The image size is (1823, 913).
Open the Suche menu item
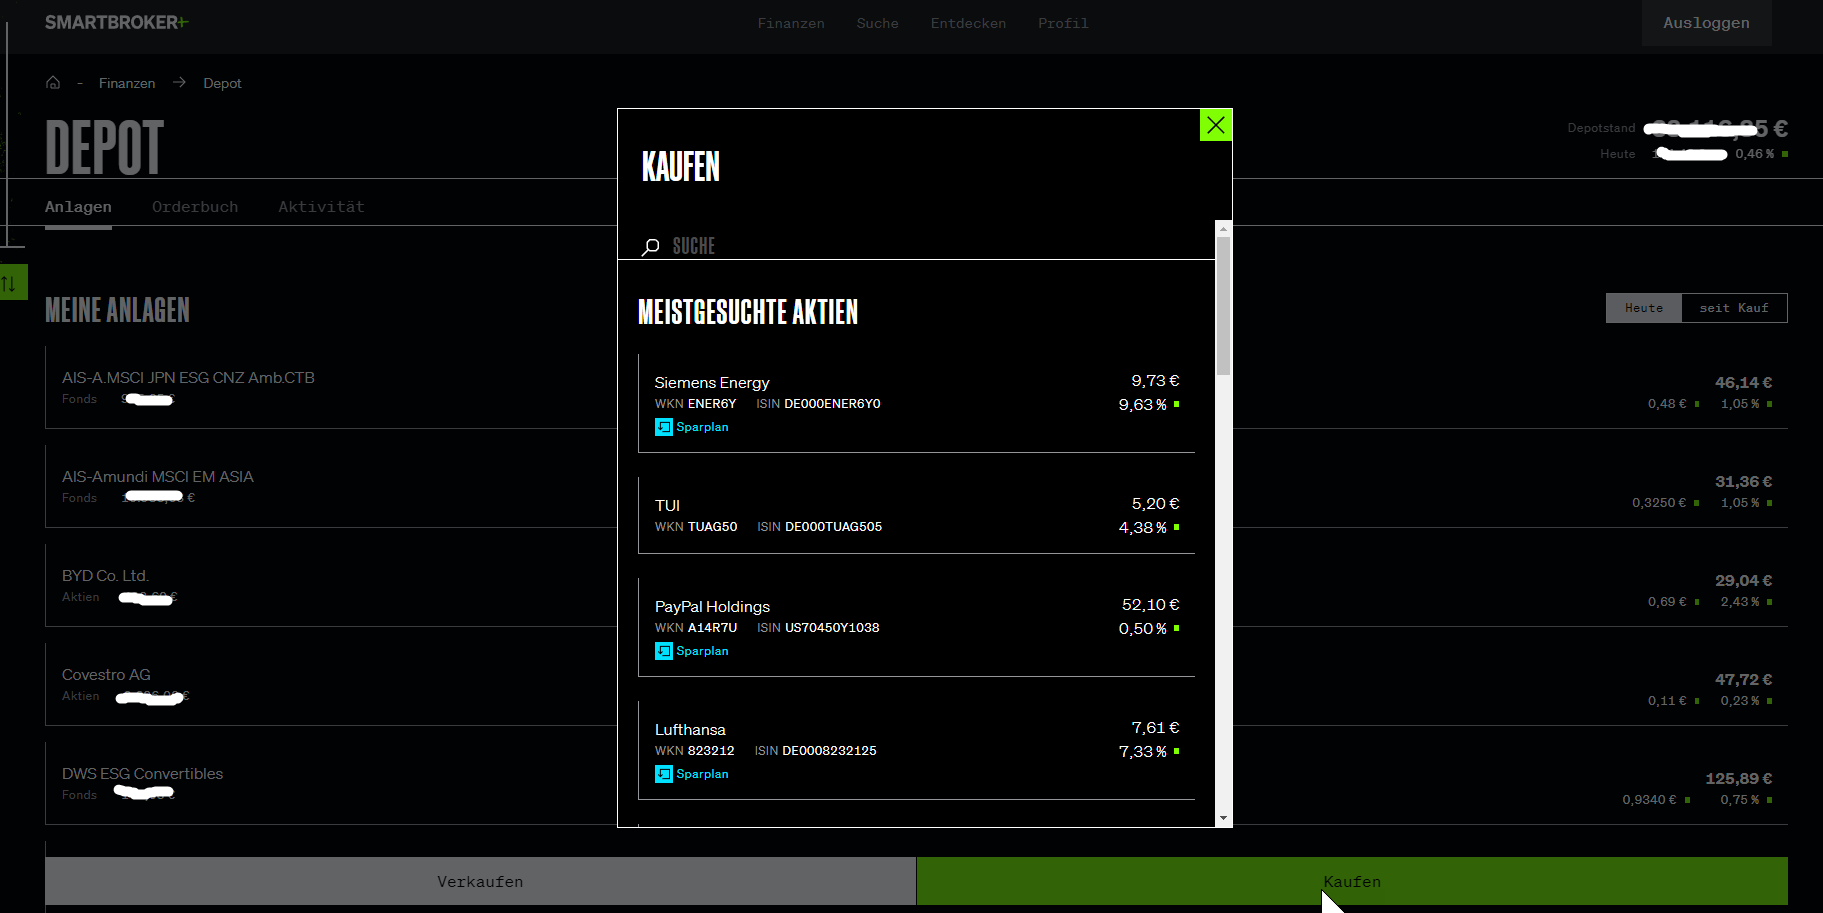[877, 23]
